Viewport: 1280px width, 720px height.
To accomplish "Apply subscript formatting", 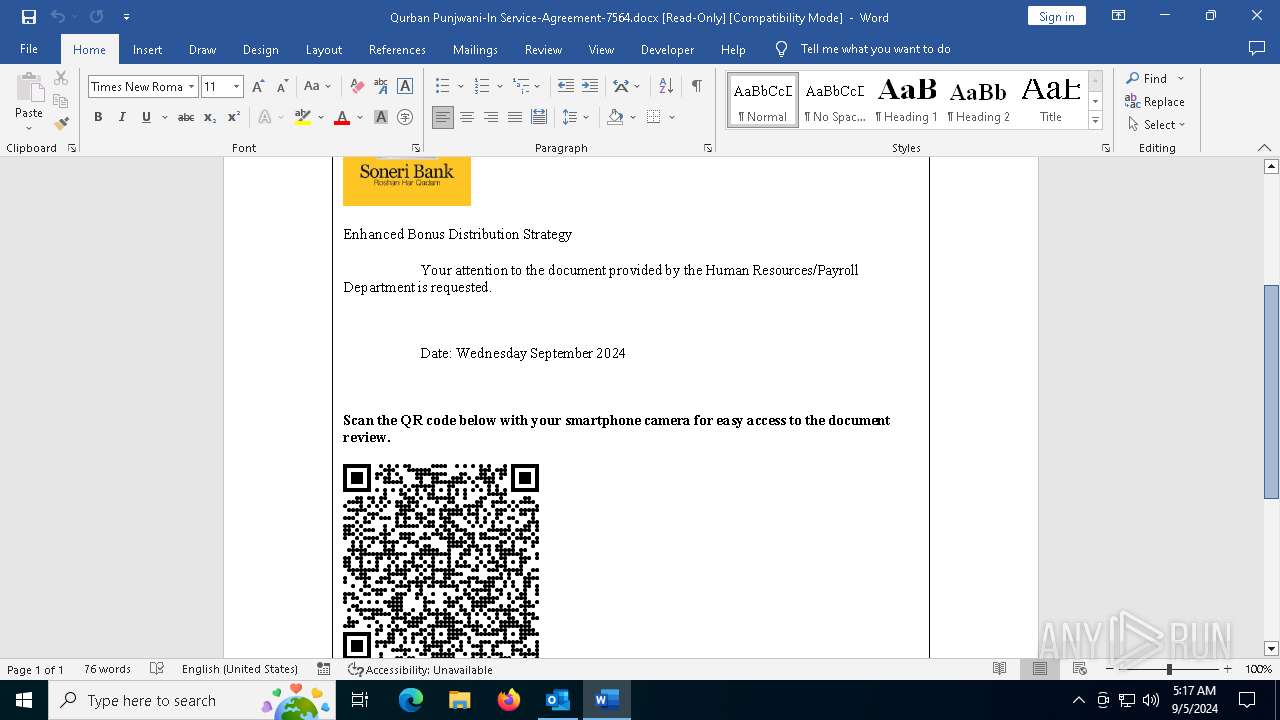I will coord(210,117).
